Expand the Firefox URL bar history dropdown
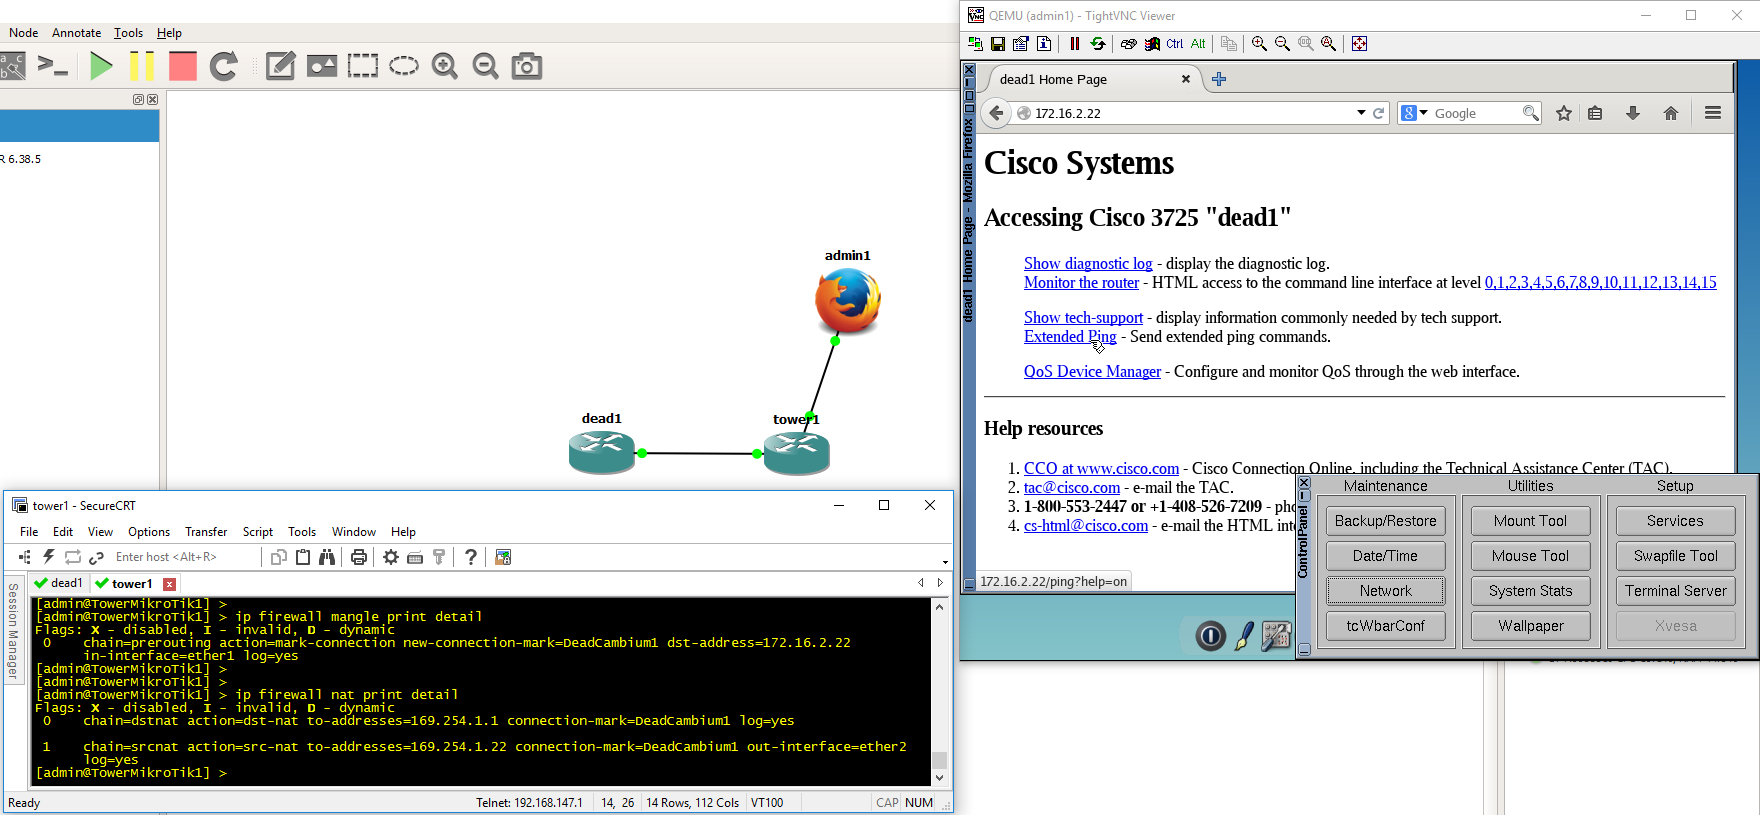Image resolution: width=1760 pixels, height=815 pixels. click(x=1361, y=113)
